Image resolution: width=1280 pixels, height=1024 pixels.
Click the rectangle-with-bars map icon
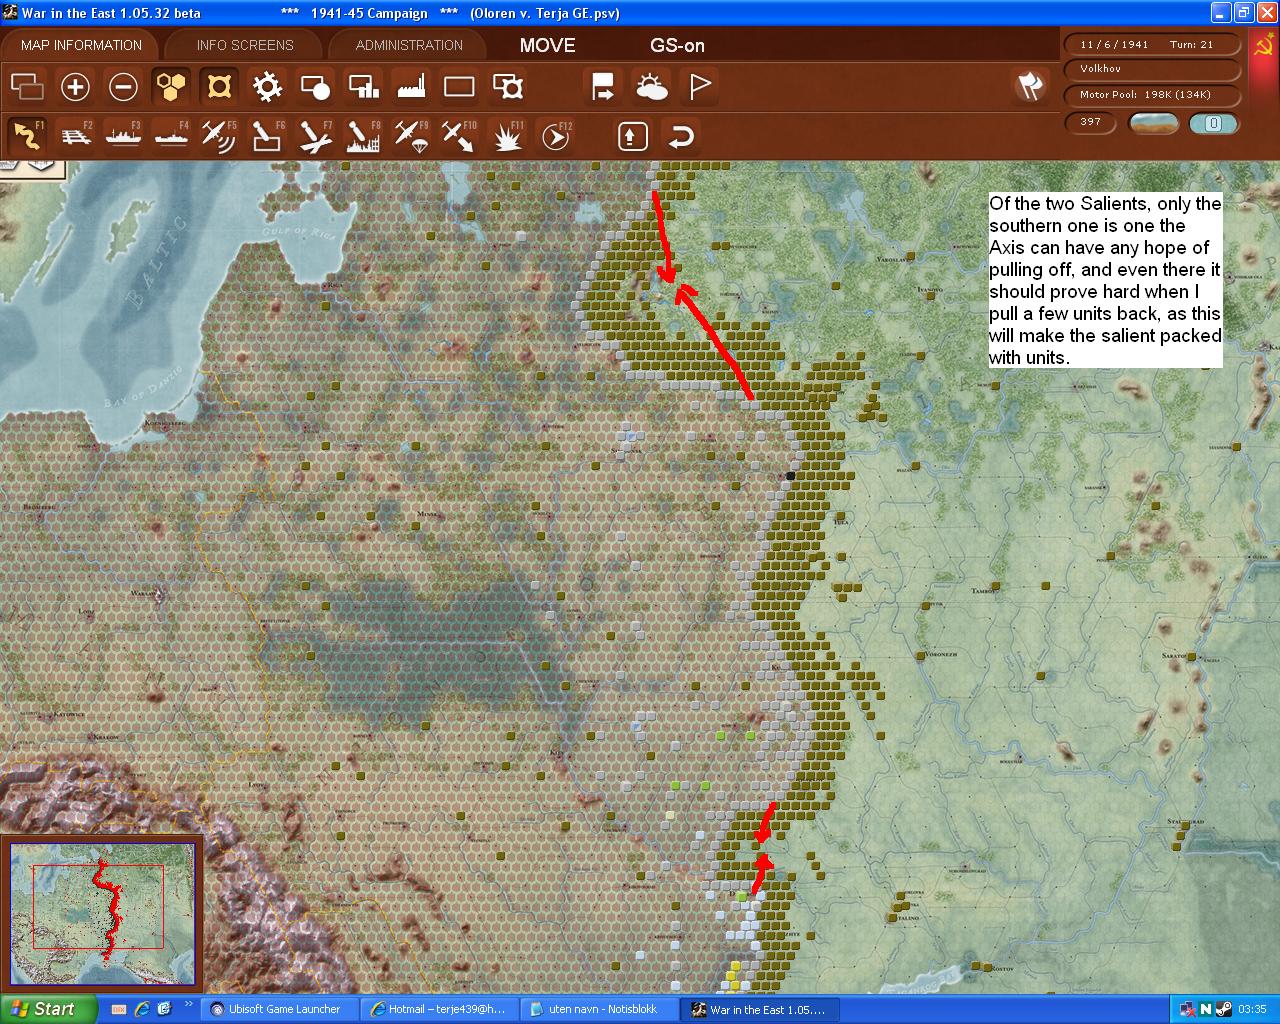pyautogui.click(x=363, y=87)
